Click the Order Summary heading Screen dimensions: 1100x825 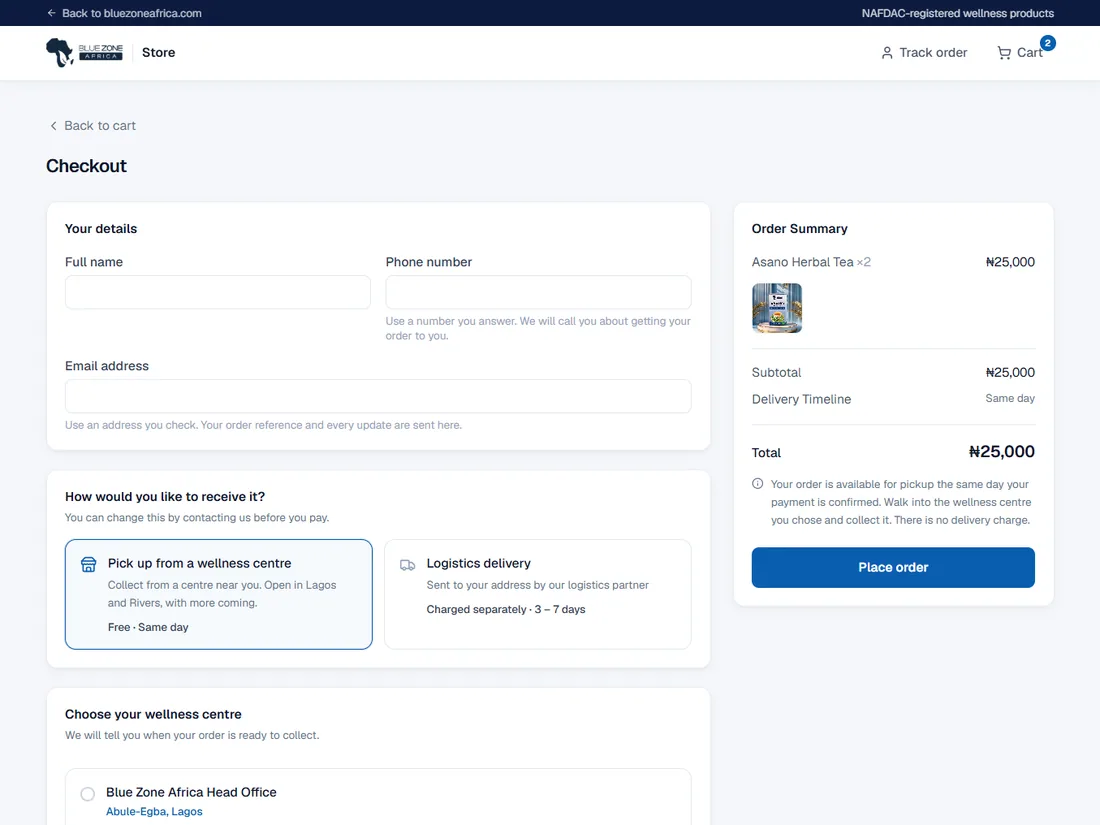point(800,229)
